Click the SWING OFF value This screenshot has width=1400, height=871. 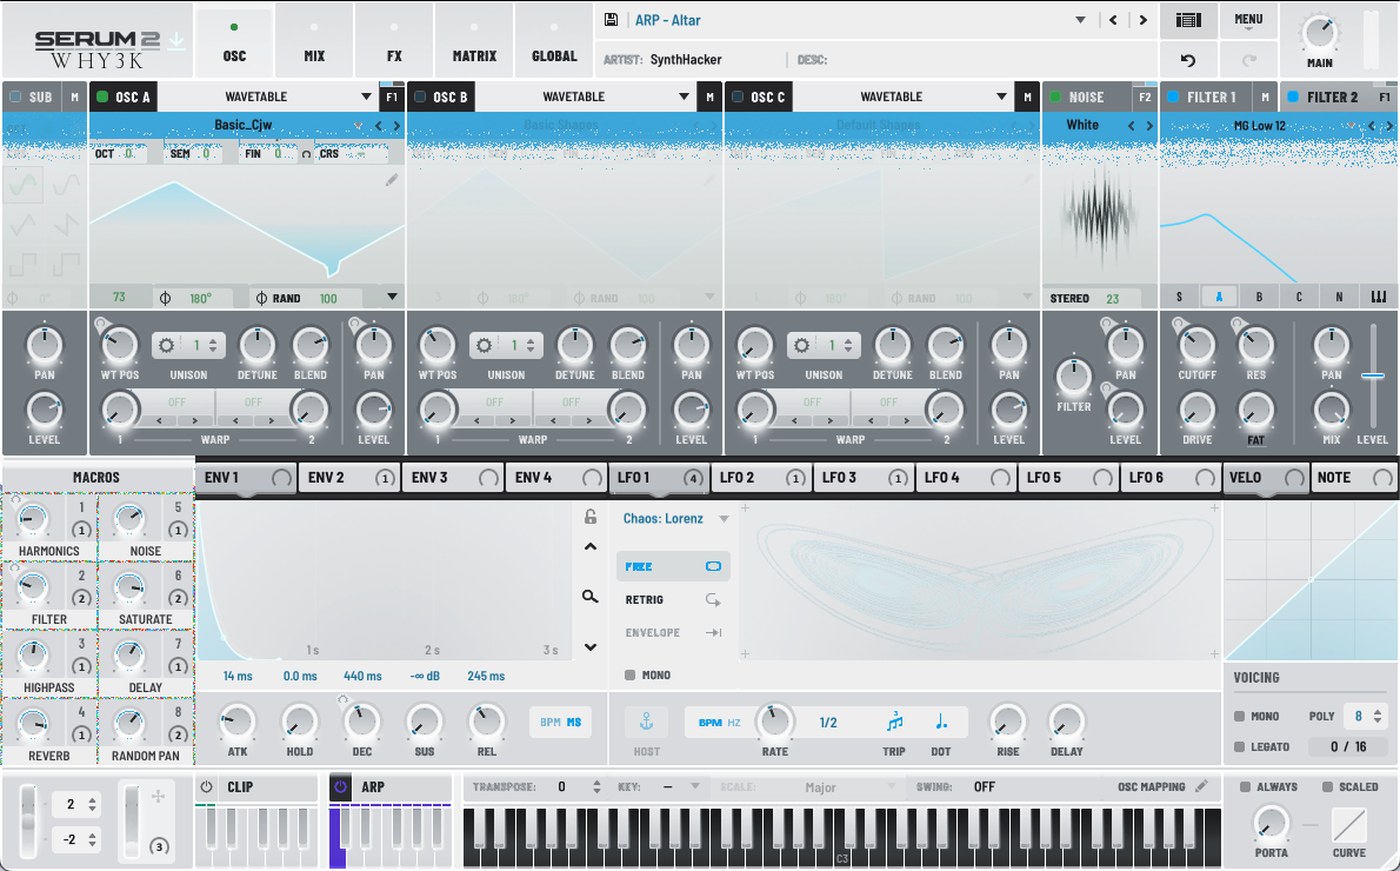tap(984, 787)
